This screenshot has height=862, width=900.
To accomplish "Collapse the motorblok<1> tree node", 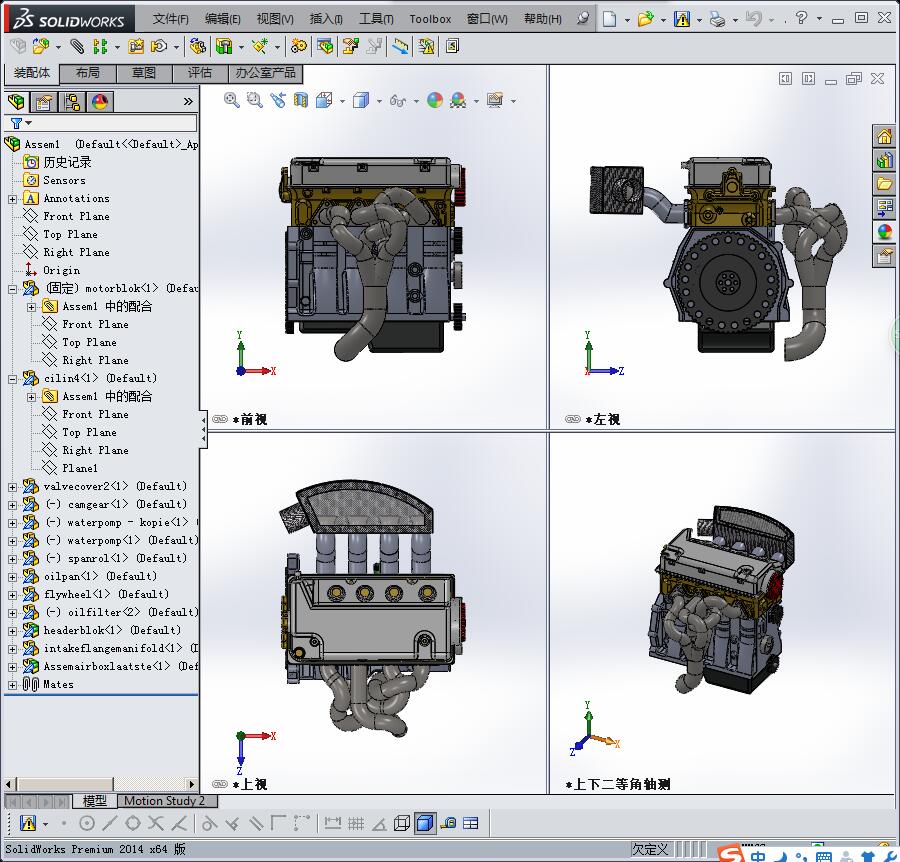I will point(13,289).
